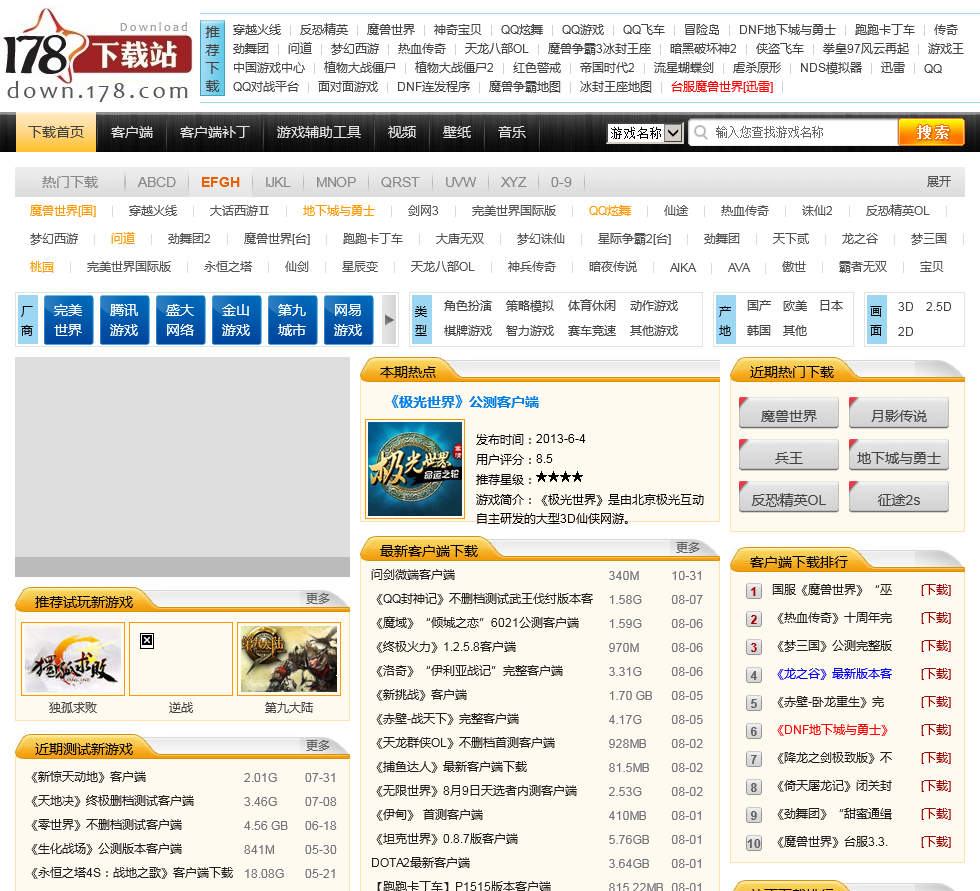Click the 魔兽世界 hot download button
Image resolution: width=980 pixels, height=891 pixels.
pos(789,414)
